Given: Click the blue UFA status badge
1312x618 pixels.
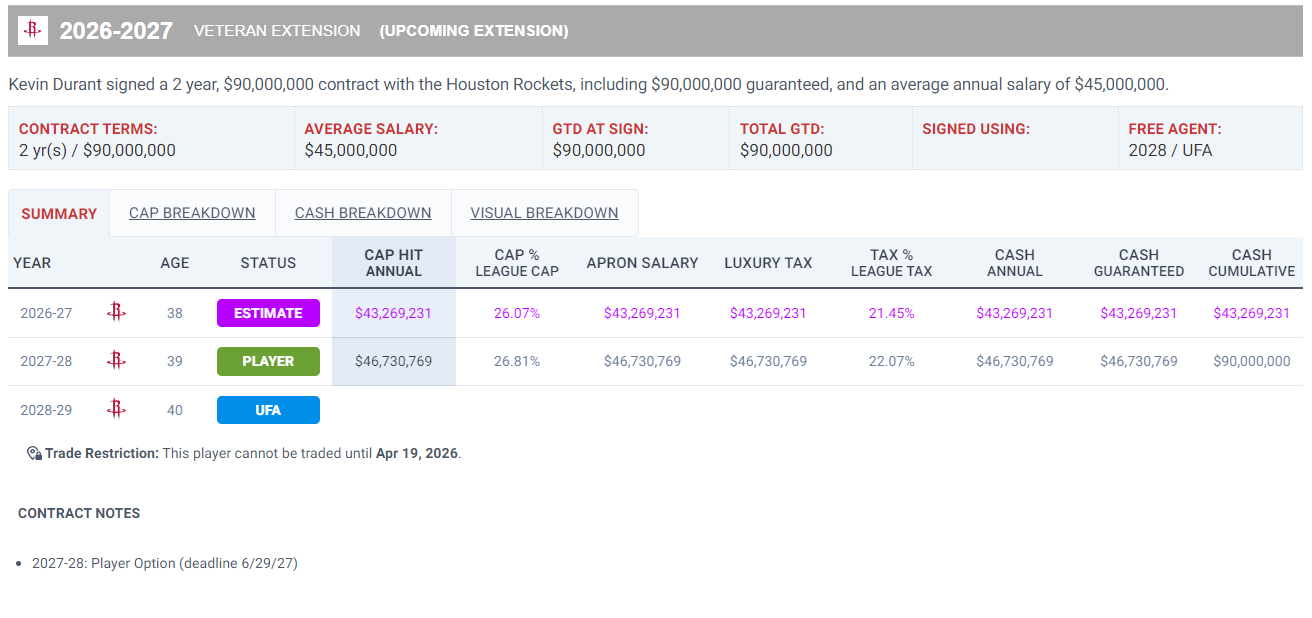Looking at the screenshot, I should pos(268,410).
